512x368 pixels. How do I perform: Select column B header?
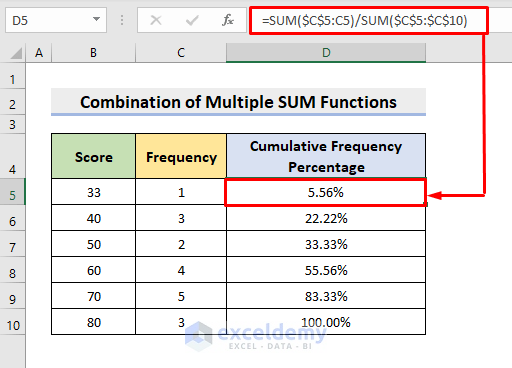(94, 53)
